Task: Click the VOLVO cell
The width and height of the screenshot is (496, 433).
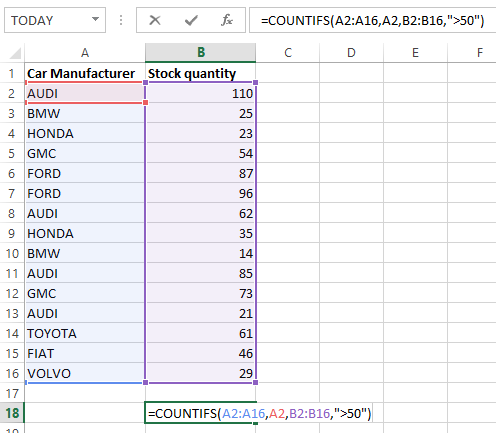Action: (85, 373)
